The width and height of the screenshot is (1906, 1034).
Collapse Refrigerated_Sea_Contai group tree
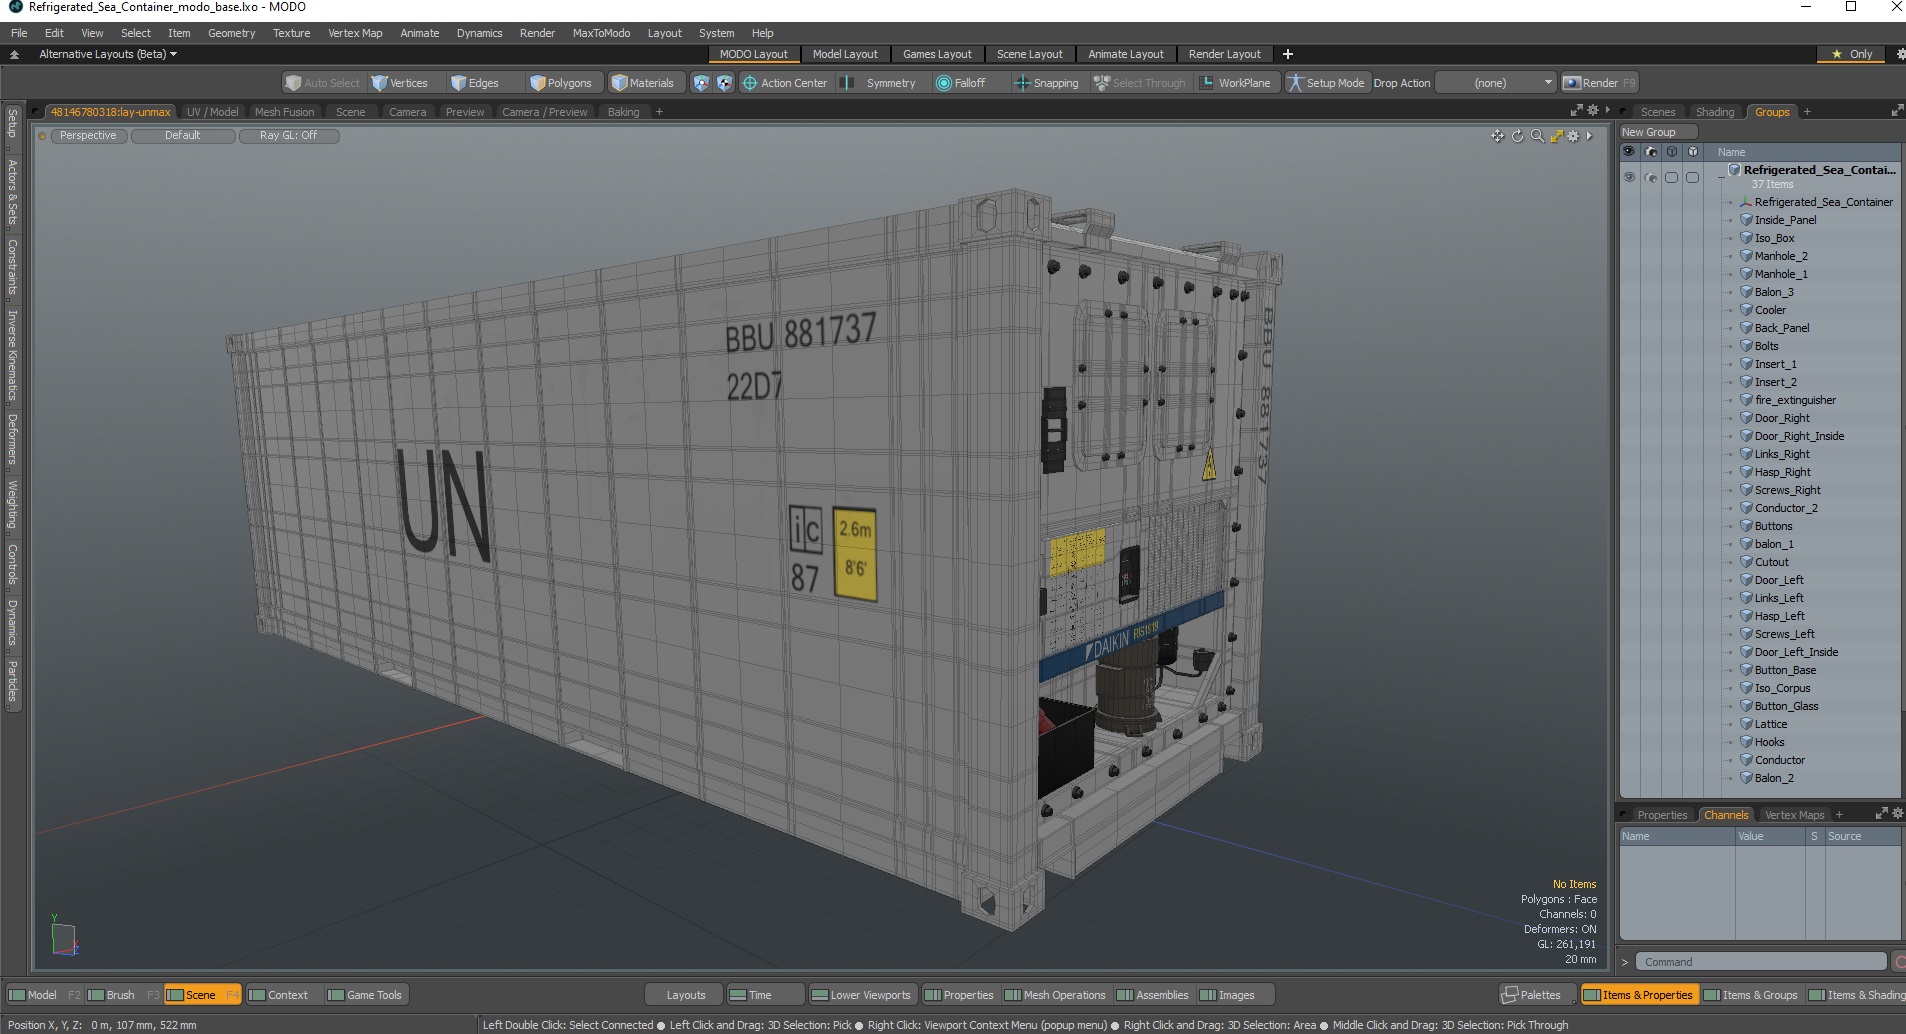[1721, 175]
